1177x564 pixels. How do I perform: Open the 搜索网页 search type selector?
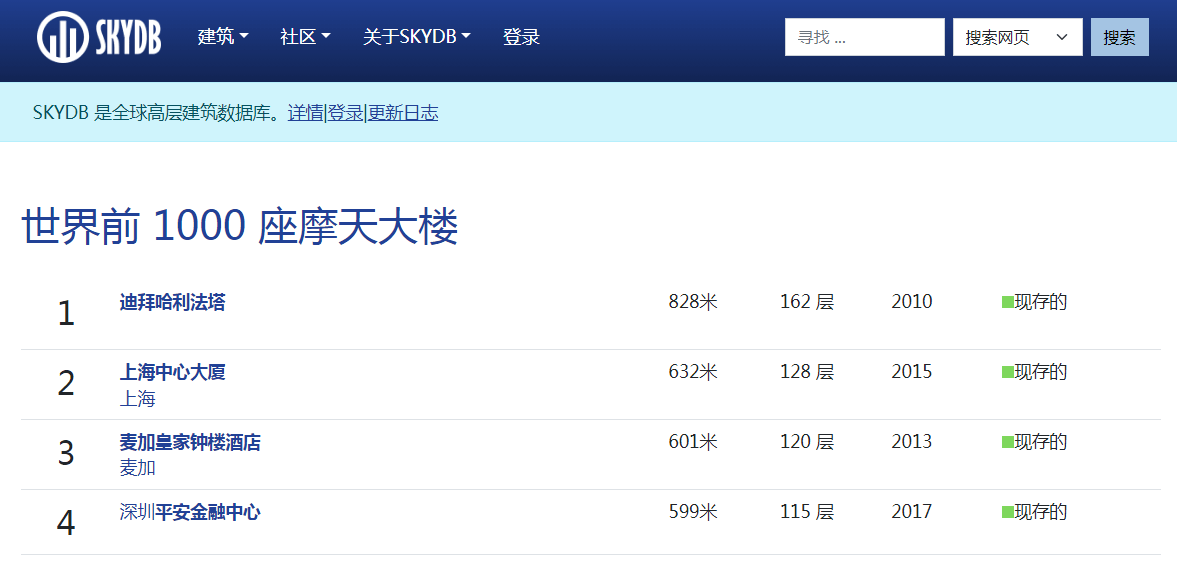coord(1017,37)
